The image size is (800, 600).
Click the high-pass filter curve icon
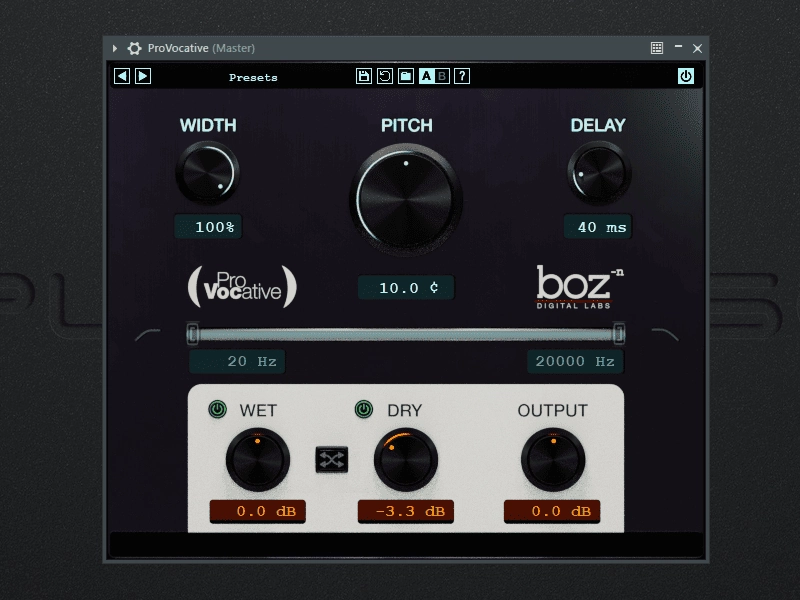point(148,335)
